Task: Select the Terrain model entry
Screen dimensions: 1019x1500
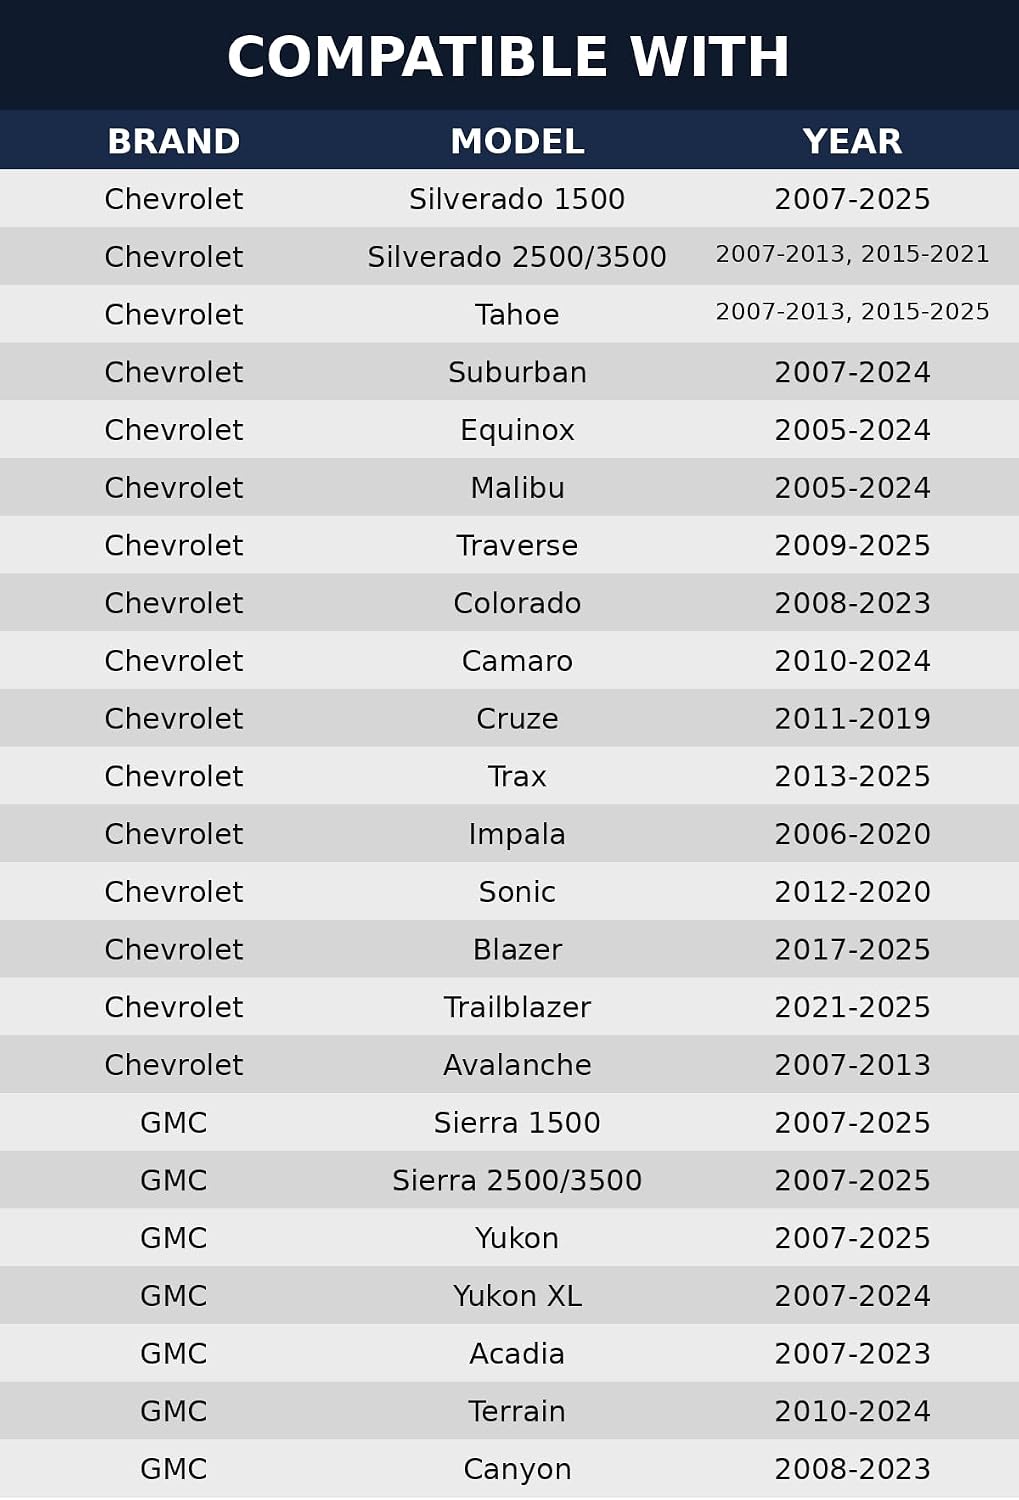Action: click(517, 1411)
